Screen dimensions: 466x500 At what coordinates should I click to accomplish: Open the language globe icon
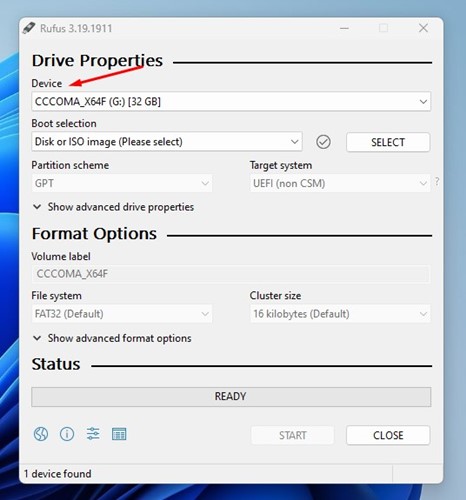point(41,434)
